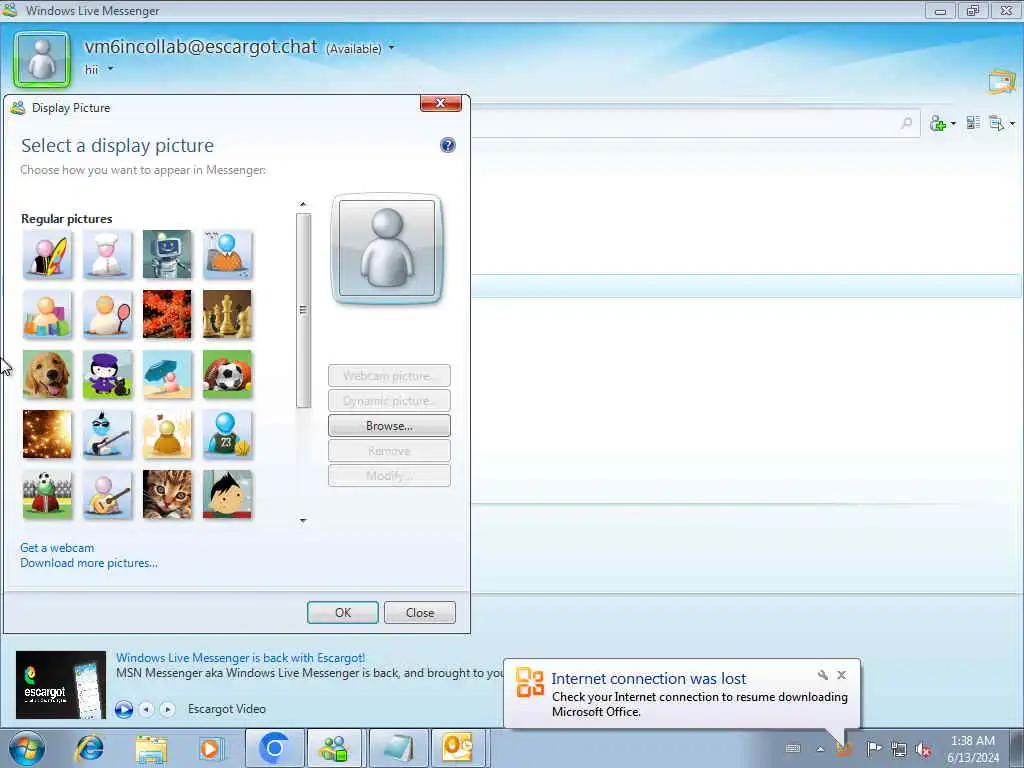The image size is (1024, 768).
Task: Confirm with the OK button
Action: click(343, 613)
